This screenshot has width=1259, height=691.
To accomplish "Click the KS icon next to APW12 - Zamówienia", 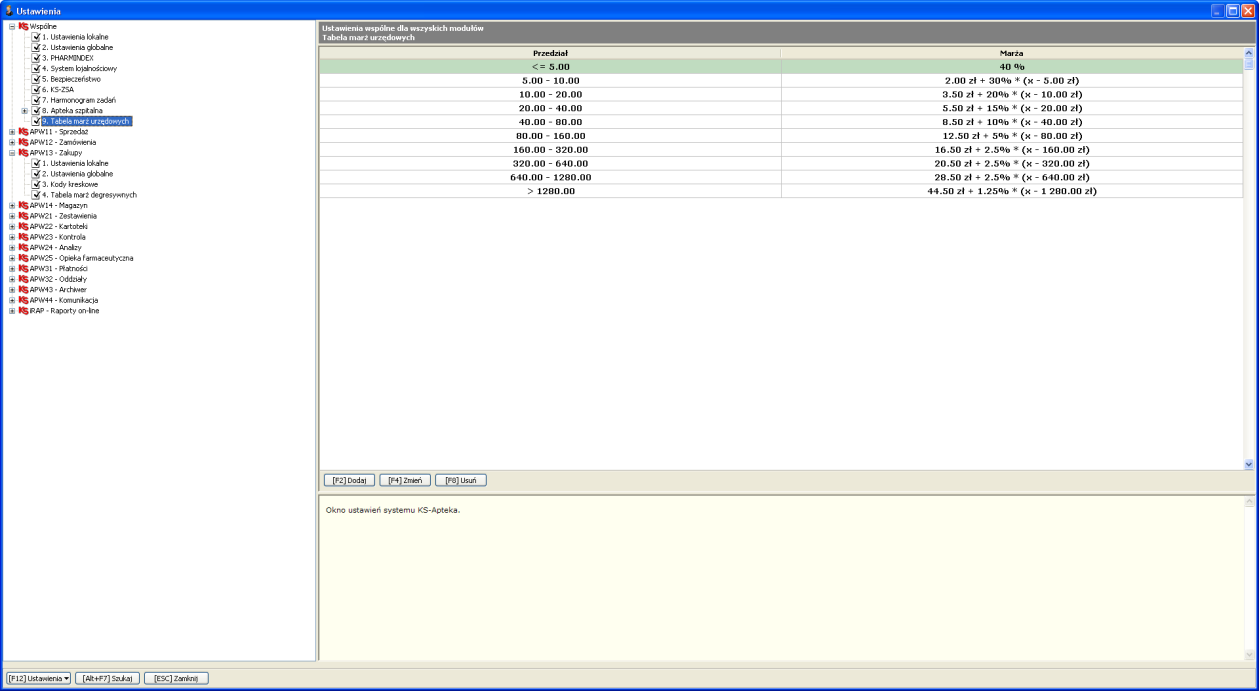I will 23,142.
